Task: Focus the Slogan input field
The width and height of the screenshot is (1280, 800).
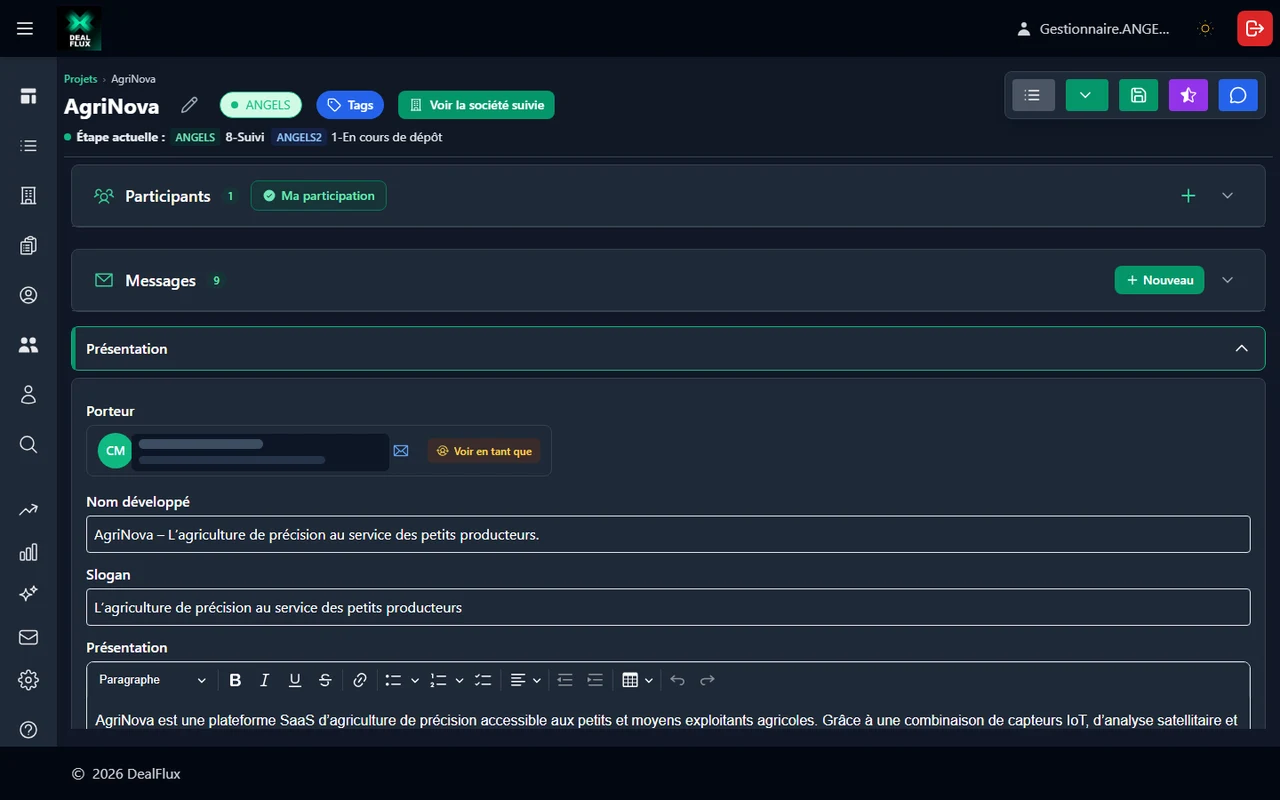Action: (x=668, y=607)
